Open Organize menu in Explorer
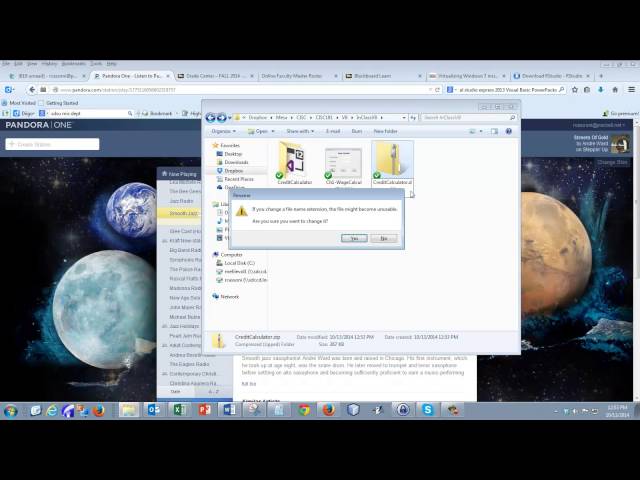 click(223, 131)
